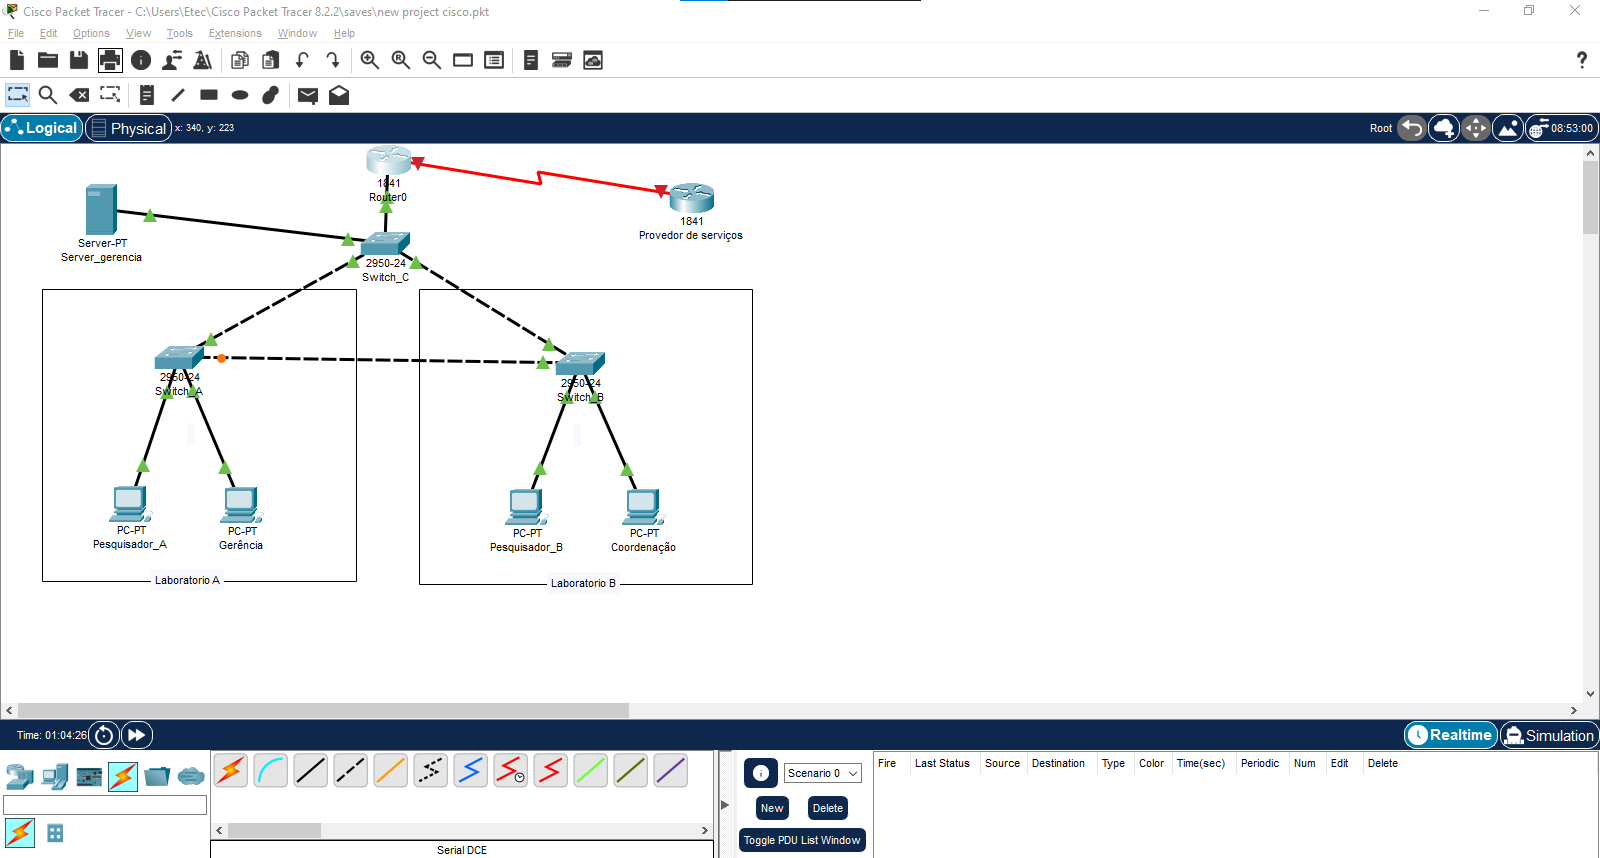
Task: Open the Extensions menu
Action: (x=235, y=33)
